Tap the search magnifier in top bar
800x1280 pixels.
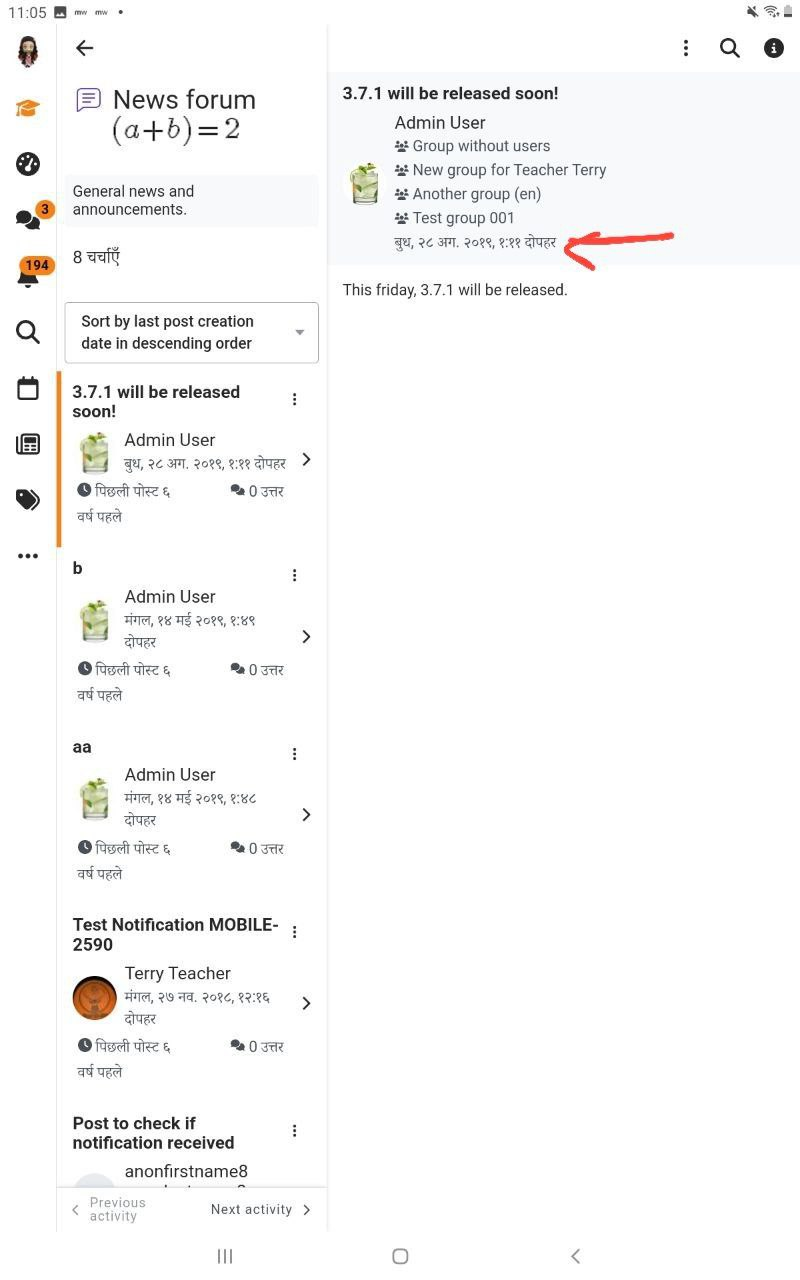tap(730, 48)
